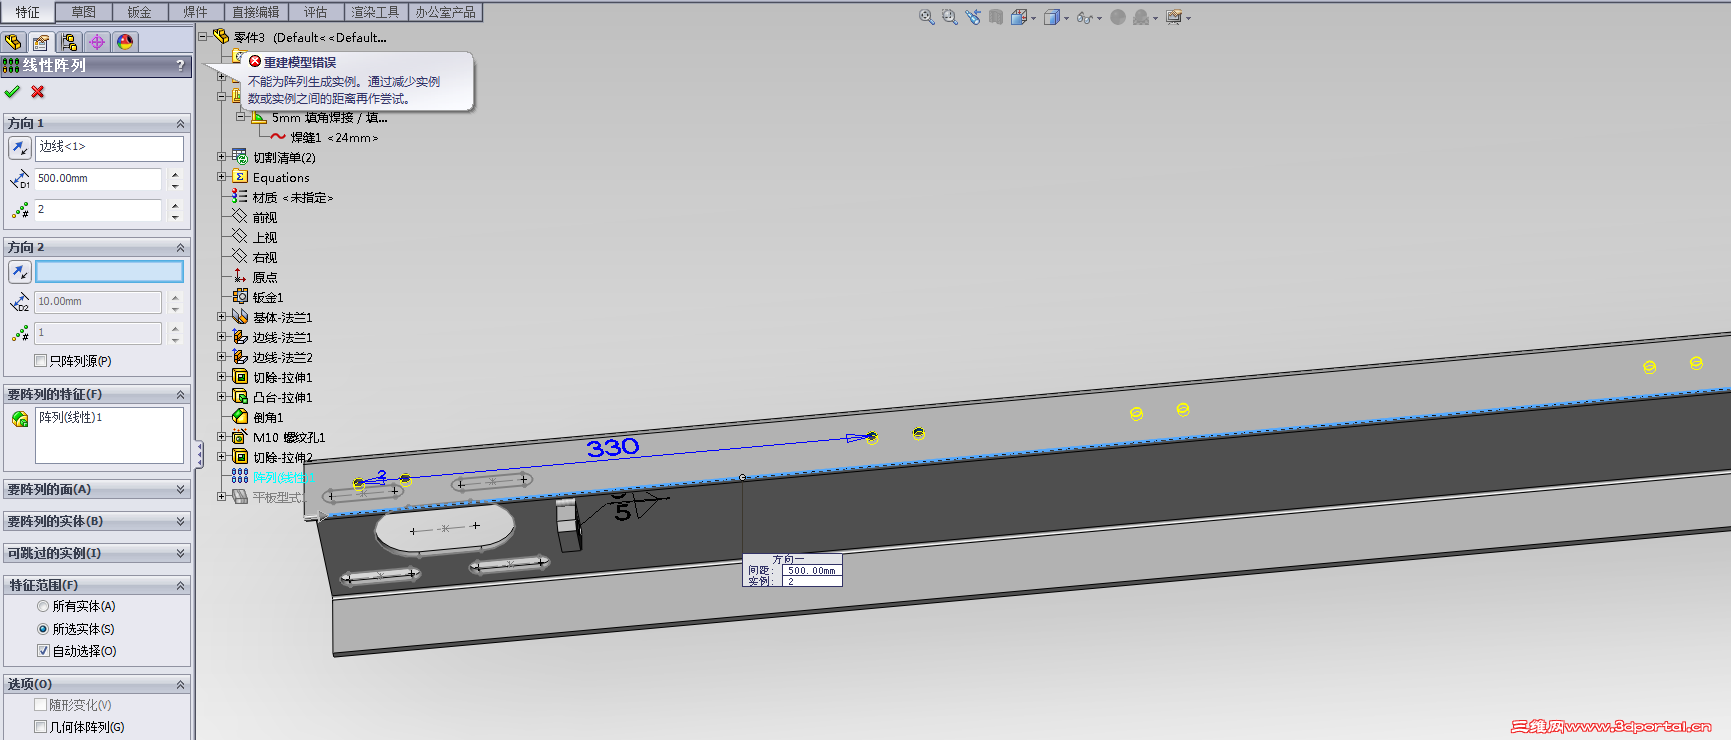Expand the Equations tree node

[x=222, y=177]
